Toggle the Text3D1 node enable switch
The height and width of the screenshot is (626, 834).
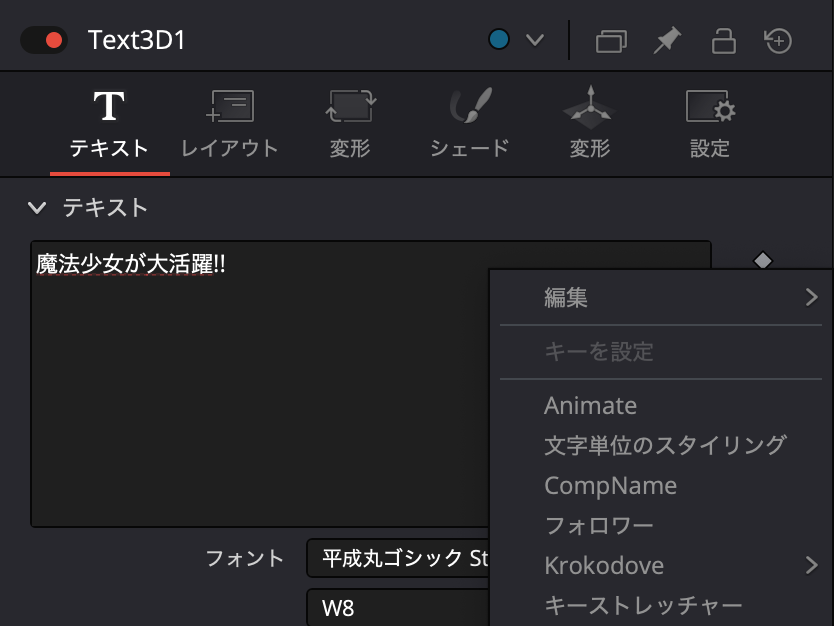coord(44,40)
